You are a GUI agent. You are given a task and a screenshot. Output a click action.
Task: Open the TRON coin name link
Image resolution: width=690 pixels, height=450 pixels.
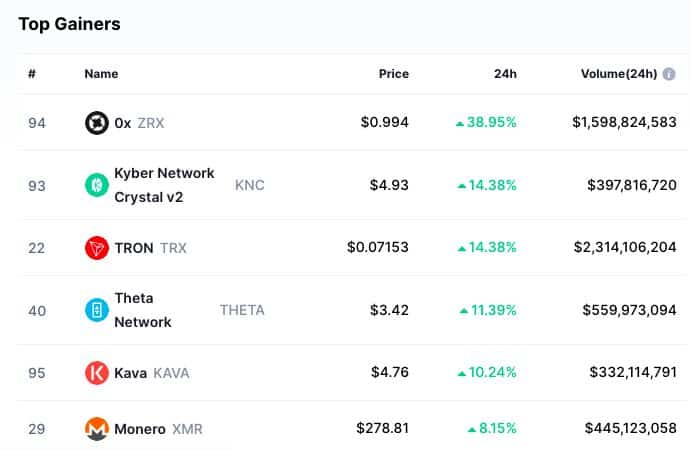[x=135, y=248]
